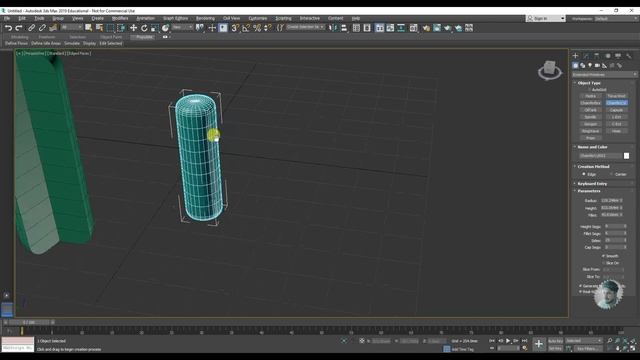Screen dimensions: 640x360
Task: Click the Align tool icon
Action: (x=344, y=28)
